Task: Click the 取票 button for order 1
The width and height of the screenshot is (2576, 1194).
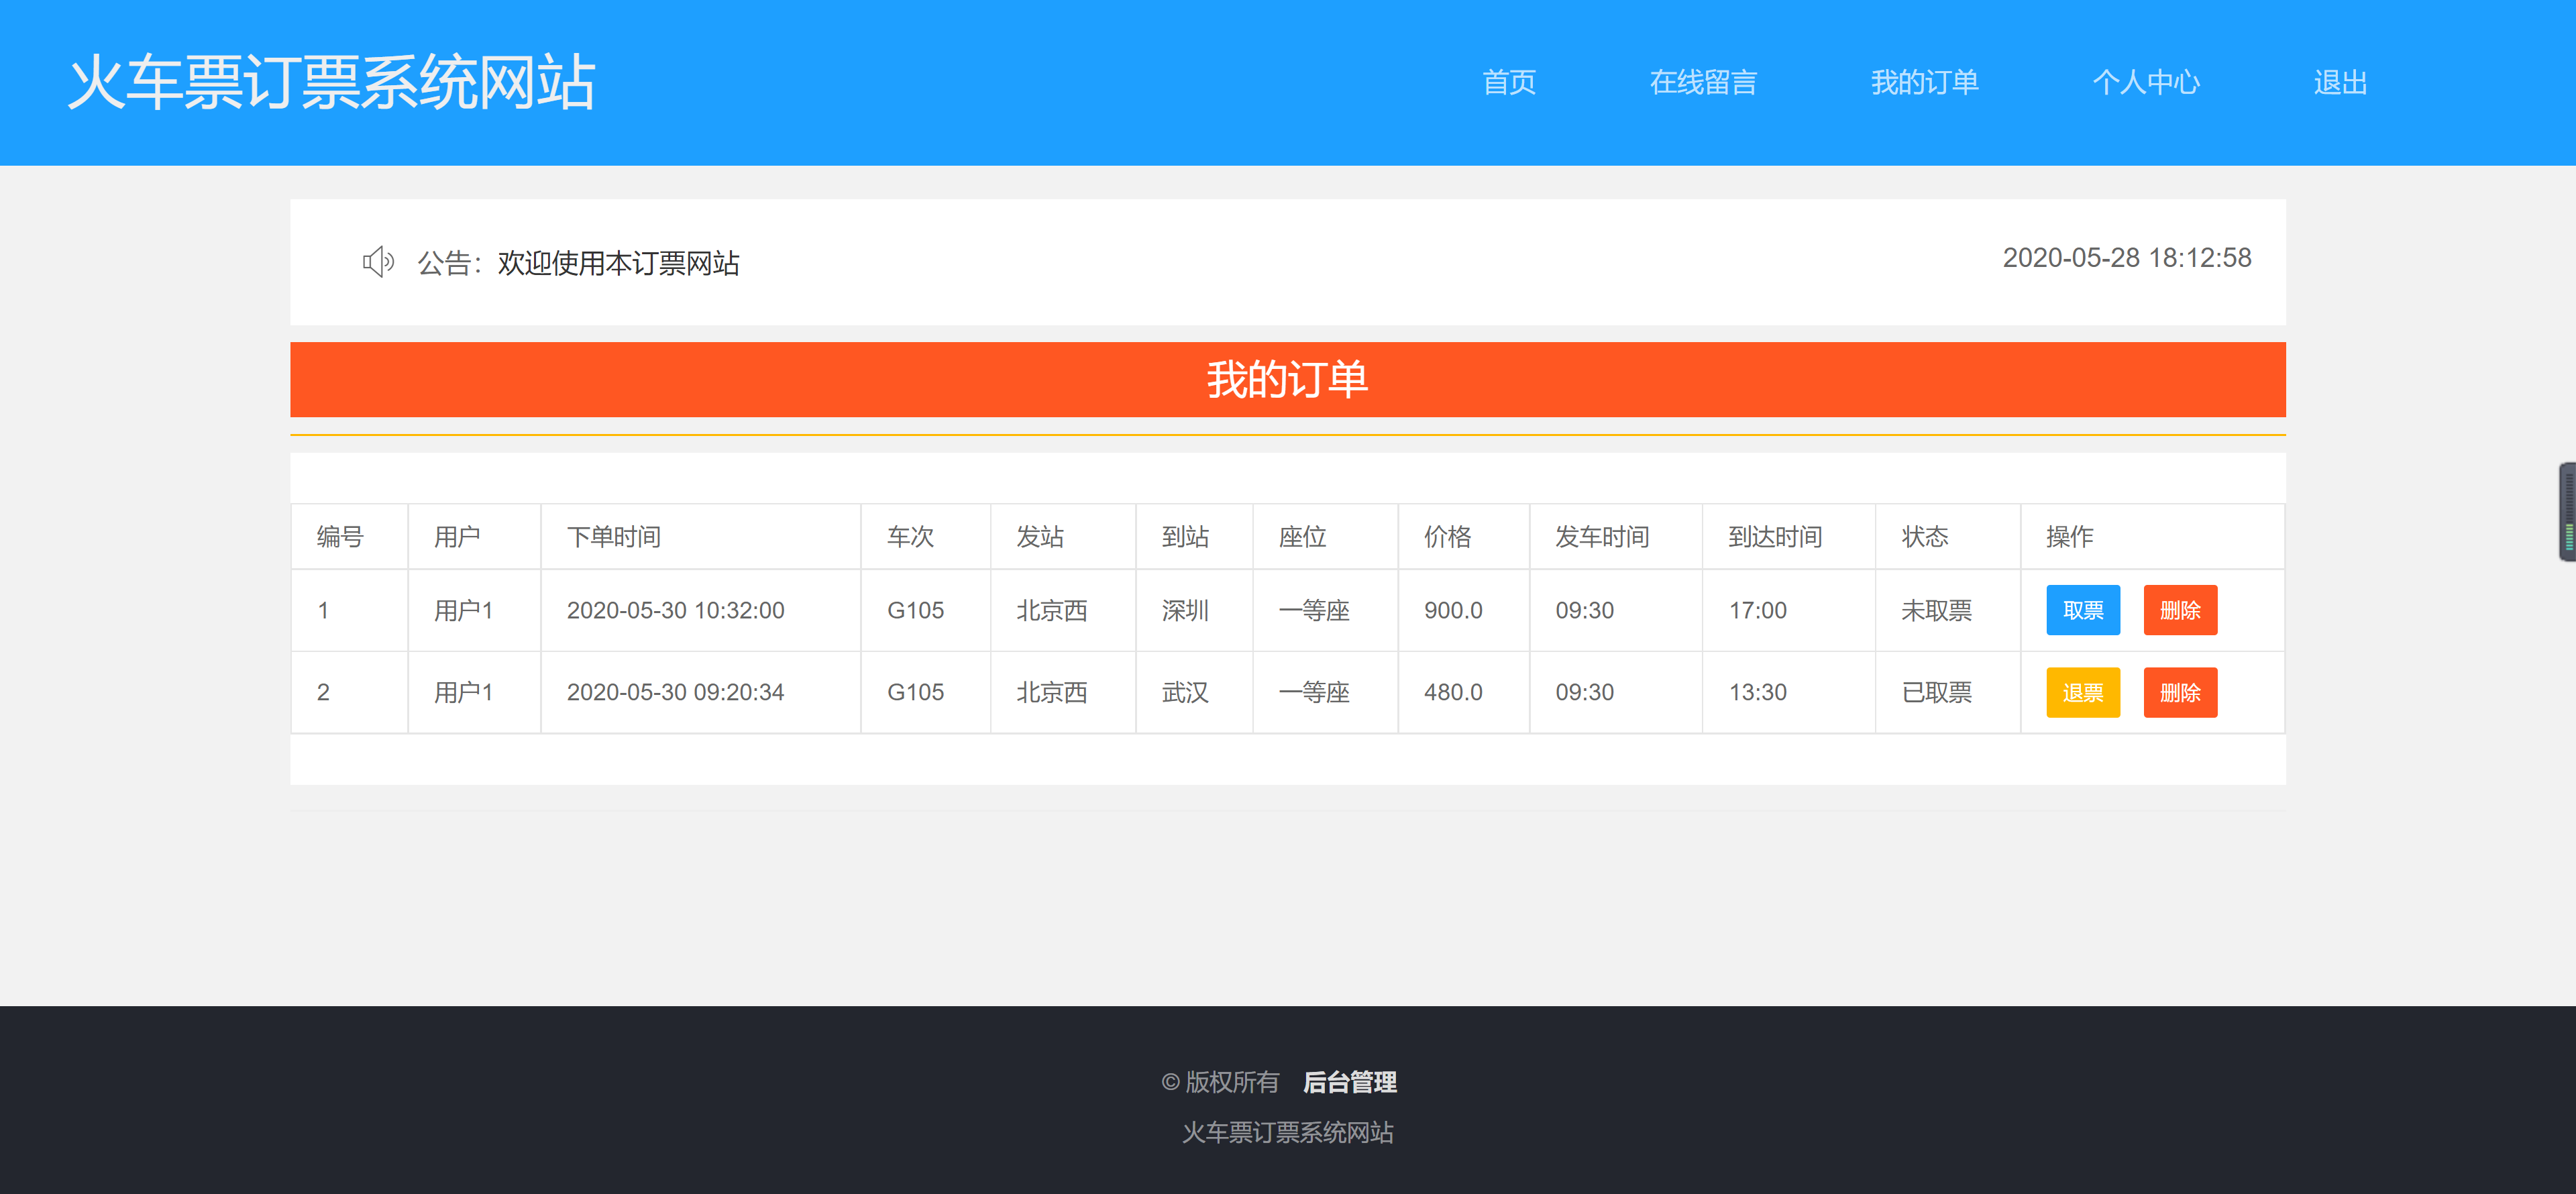Action: pos(2083,610)
